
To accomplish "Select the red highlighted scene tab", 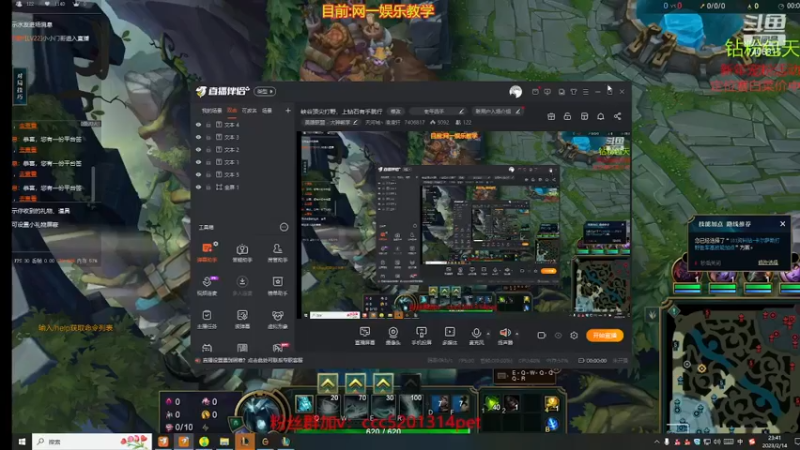I will [232, 111].
